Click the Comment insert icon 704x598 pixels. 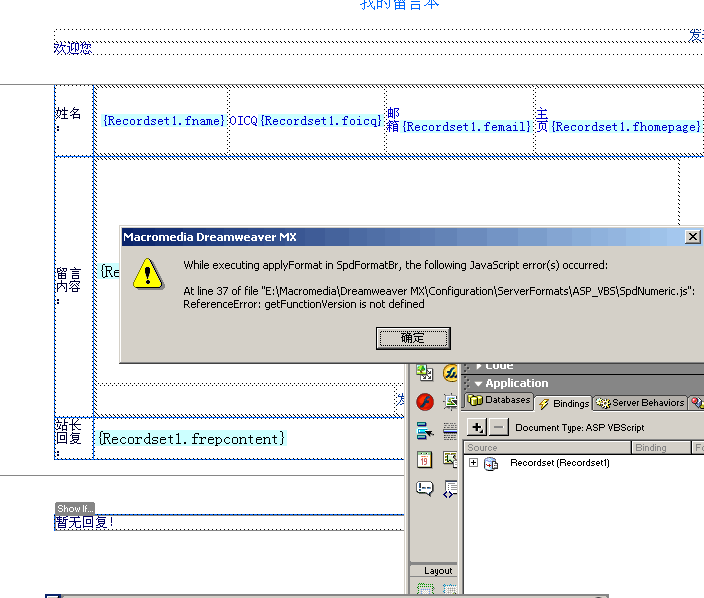[x=424, y=488]
